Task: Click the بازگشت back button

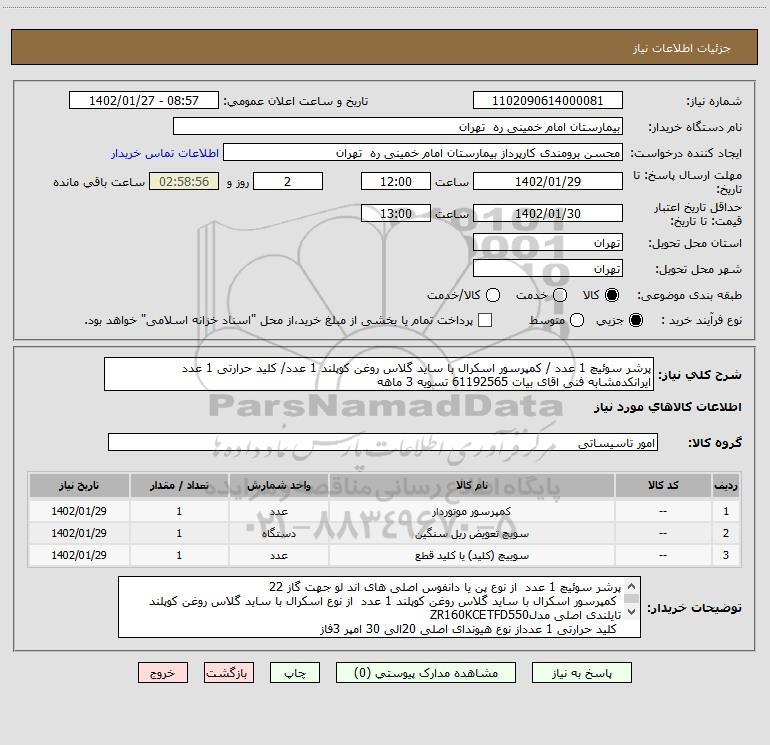Action: (x=229, y=673)
